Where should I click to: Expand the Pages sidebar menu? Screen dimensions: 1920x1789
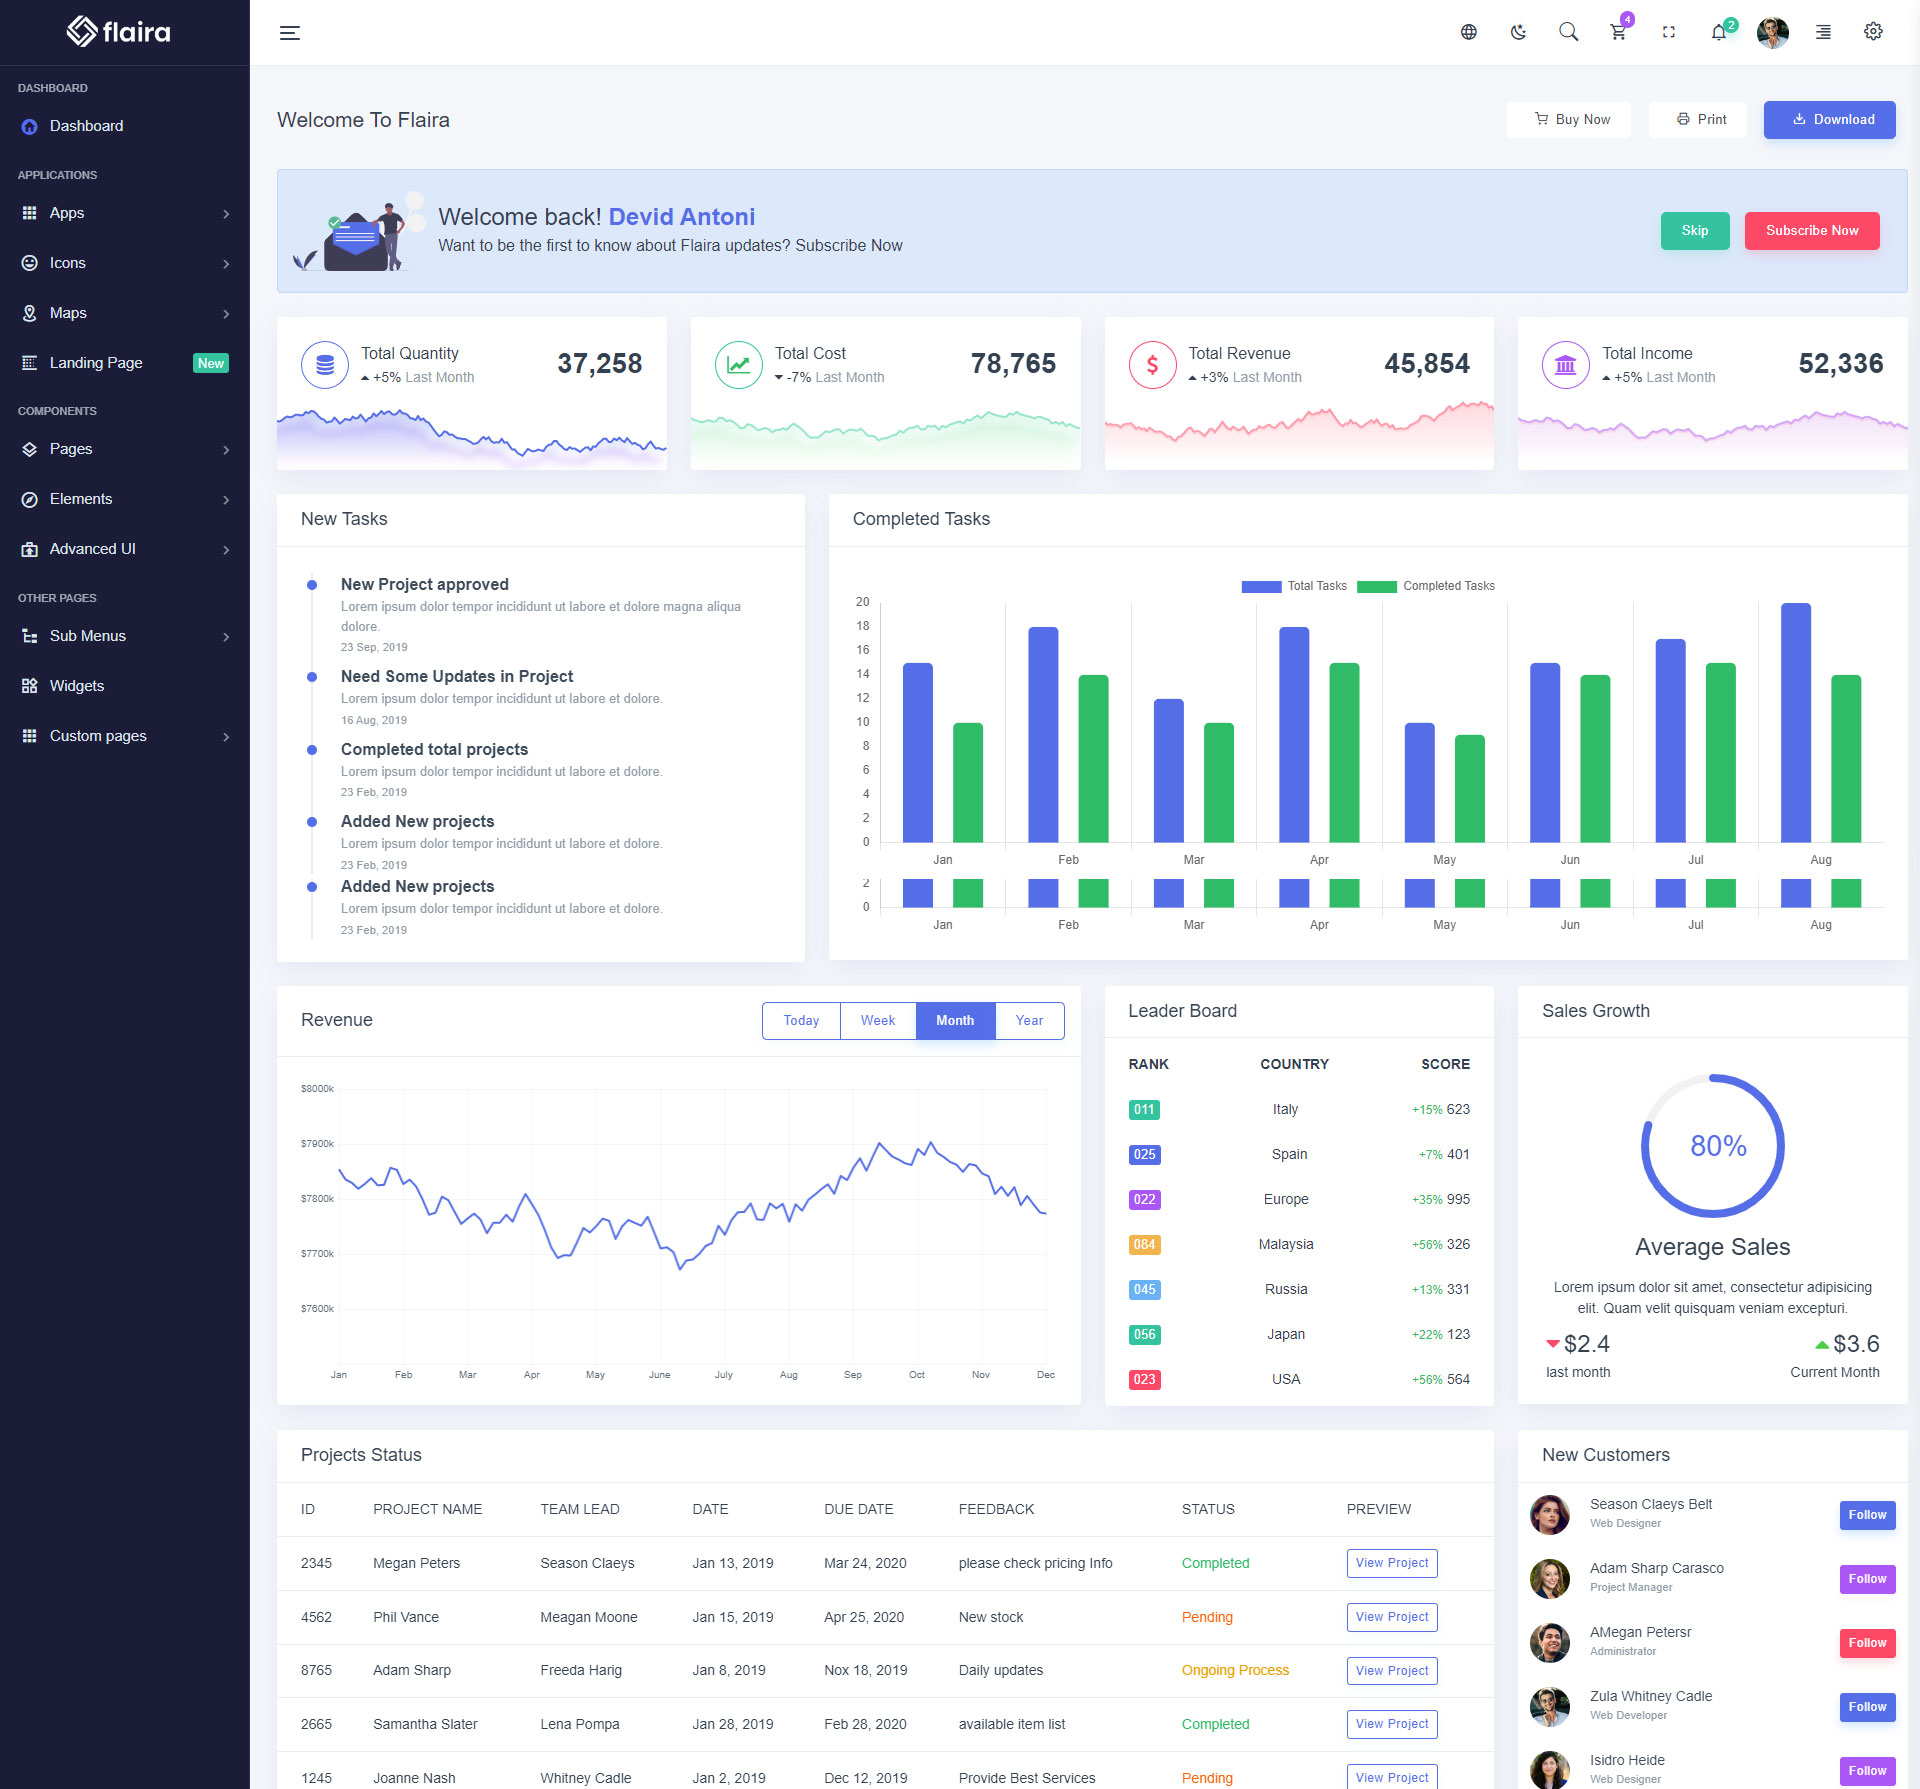(124, 449)
